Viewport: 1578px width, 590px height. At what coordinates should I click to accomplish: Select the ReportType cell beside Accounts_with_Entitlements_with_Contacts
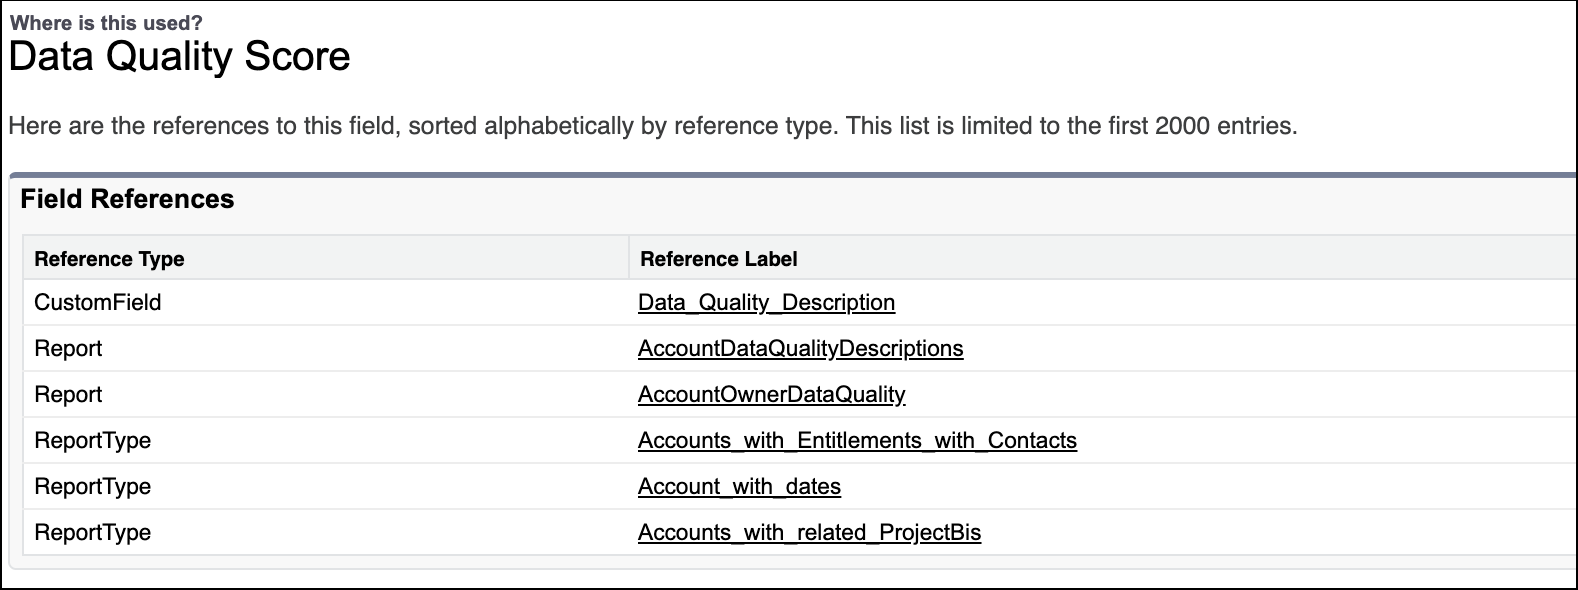[92, 440]
